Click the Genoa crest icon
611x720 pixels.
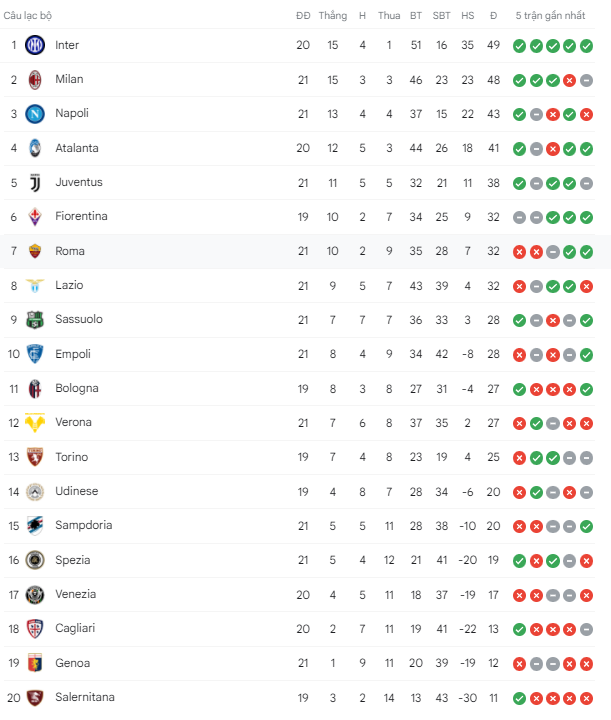click(x=35, y=663)
